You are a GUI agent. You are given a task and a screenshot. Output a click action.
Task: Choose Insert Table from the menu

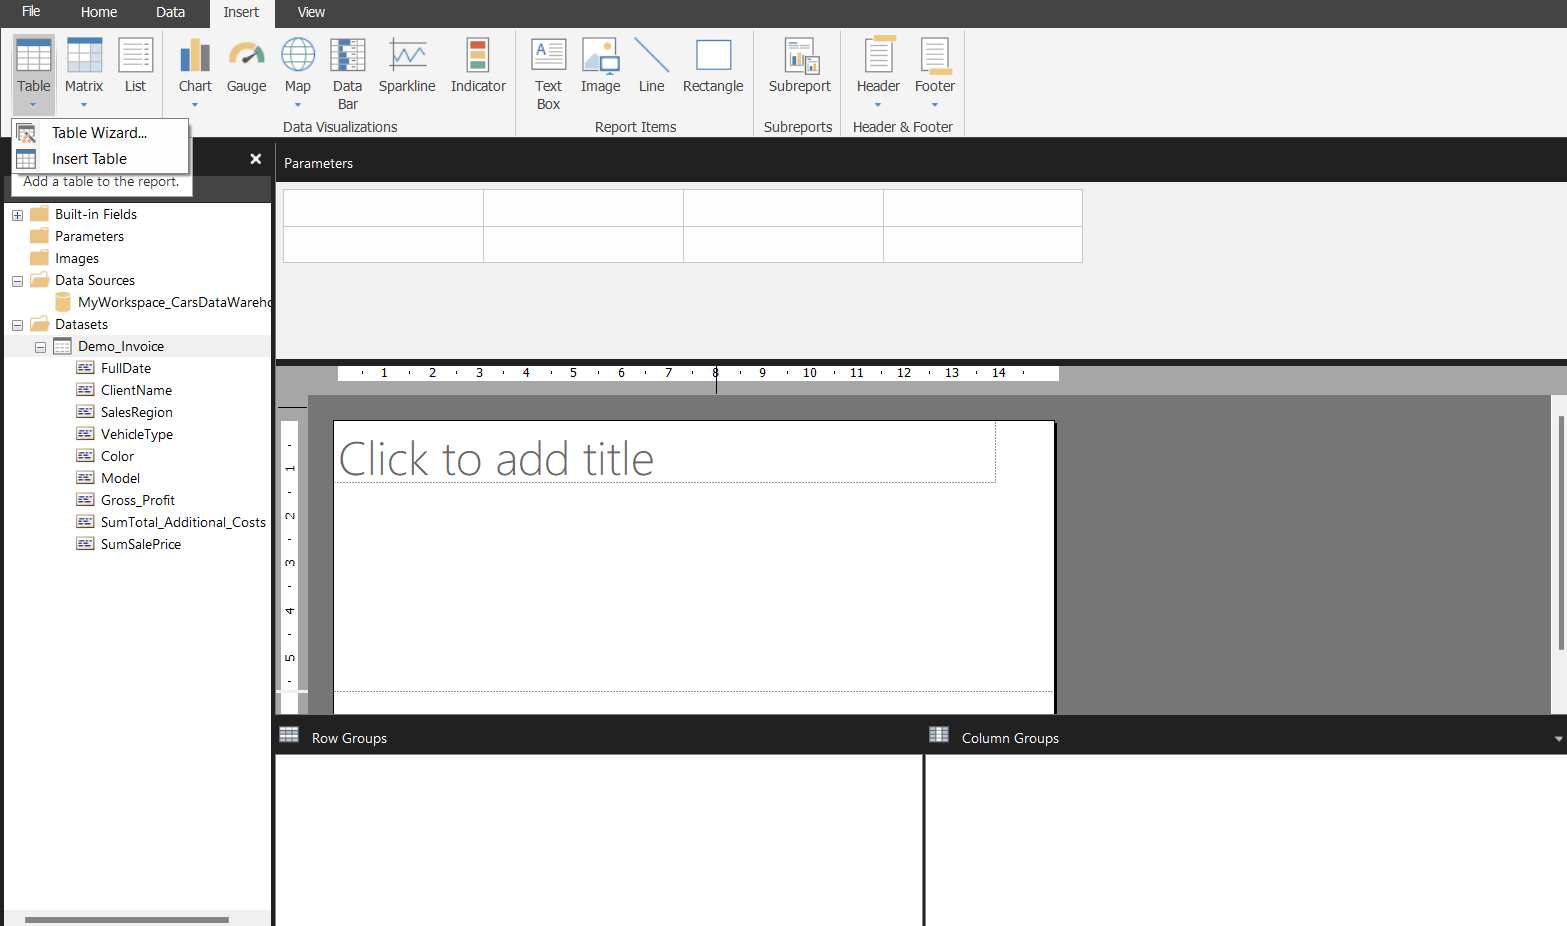point(89,158)
